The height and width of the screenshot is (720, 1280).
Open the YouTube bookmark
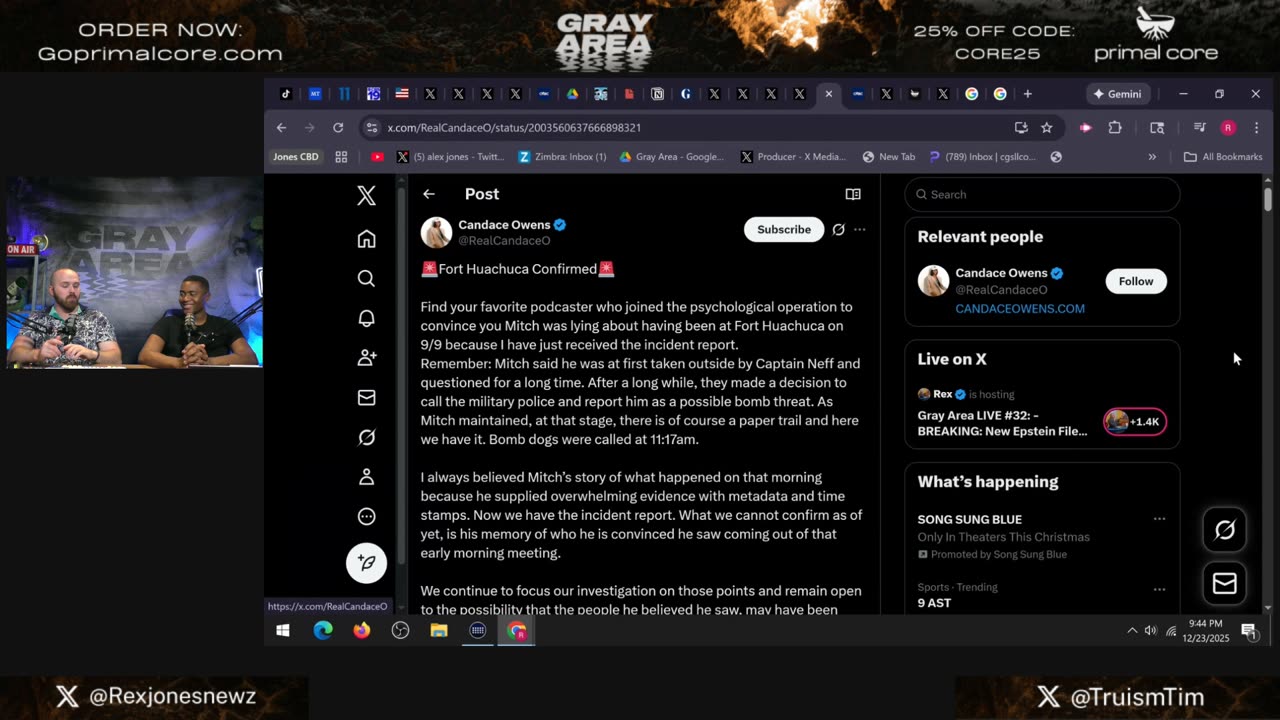[377, 157]
